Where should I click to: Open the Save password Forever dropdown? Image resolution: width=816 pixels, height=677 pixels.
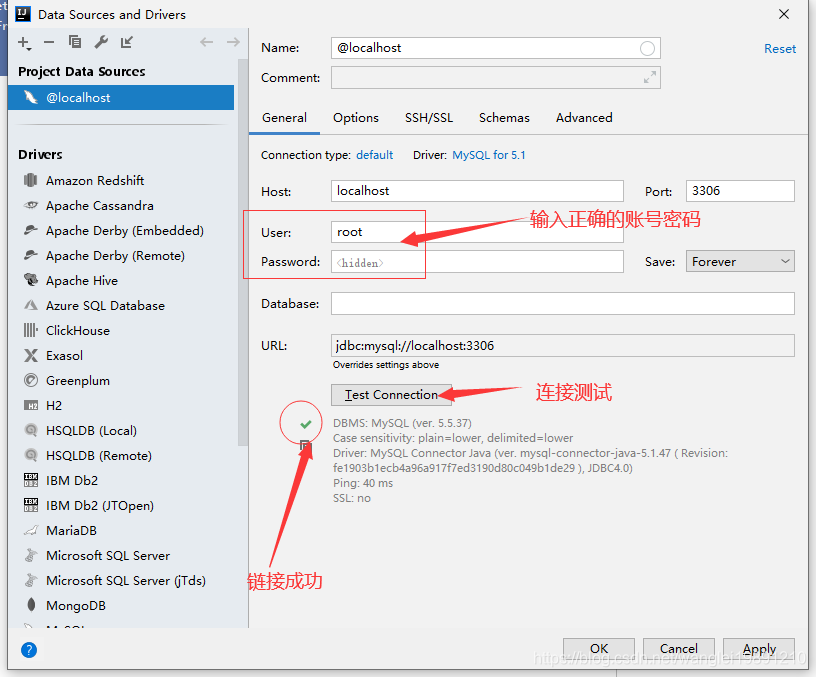click(740, 261)
